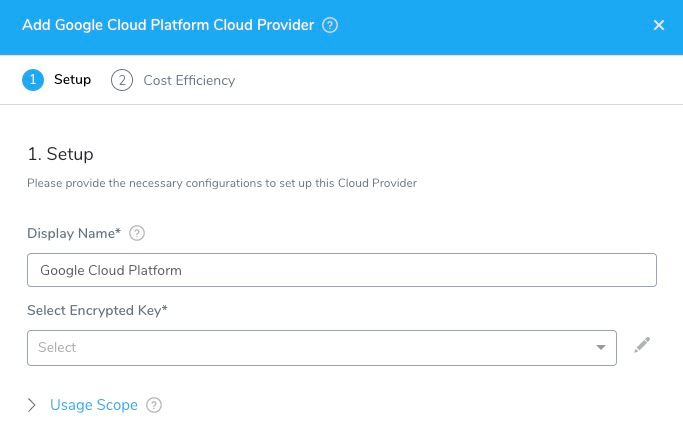This screenshot has width=683, height=431.
Task: Click the setup description text
Action: (222, 183)
